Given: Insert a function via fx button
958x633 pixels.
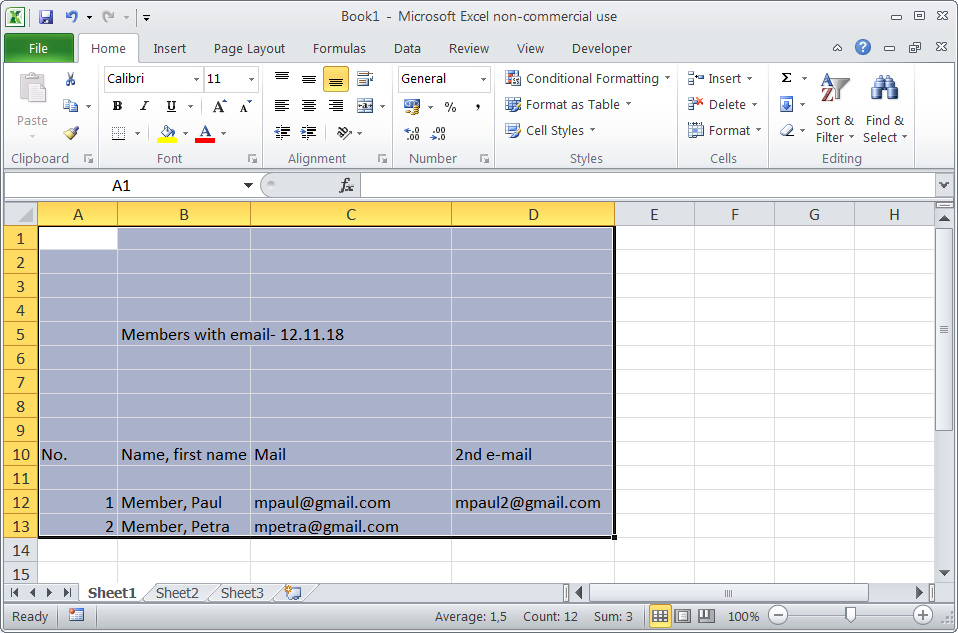Looking at the screenshot, I should click(x=346, y=185).
